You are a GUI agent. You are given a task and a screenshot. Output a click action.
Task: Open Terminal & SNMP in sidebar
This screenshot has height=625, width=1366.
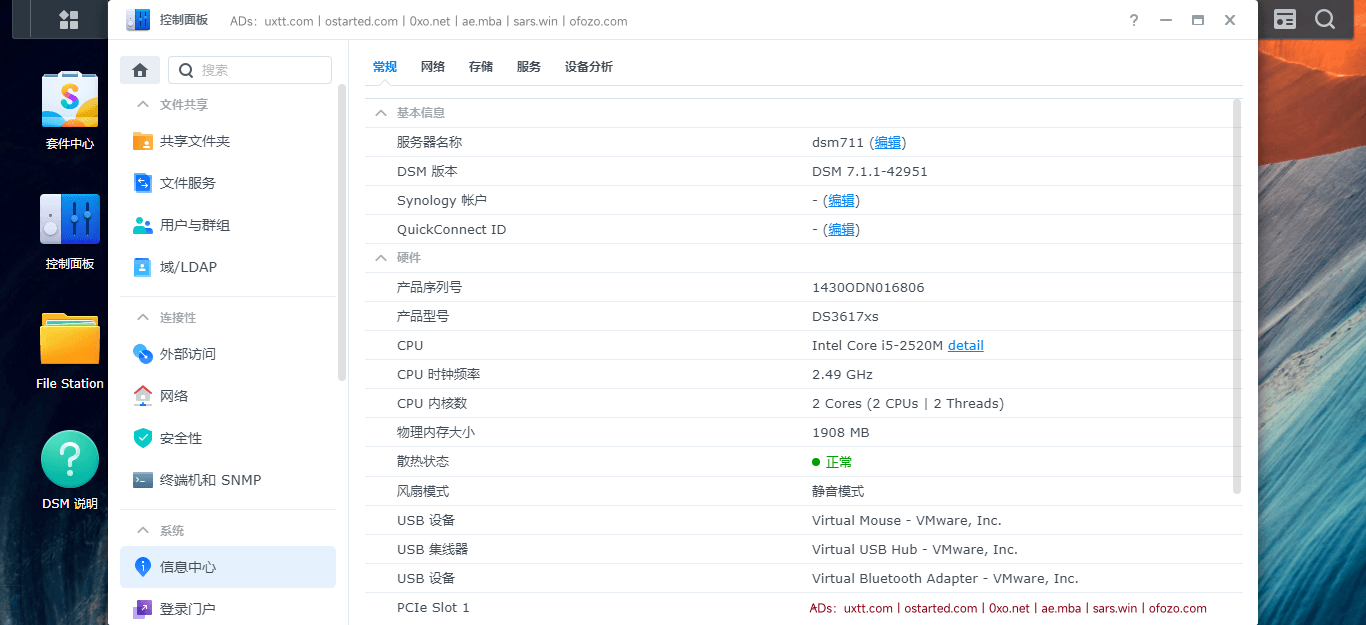[x=228, y=480]
